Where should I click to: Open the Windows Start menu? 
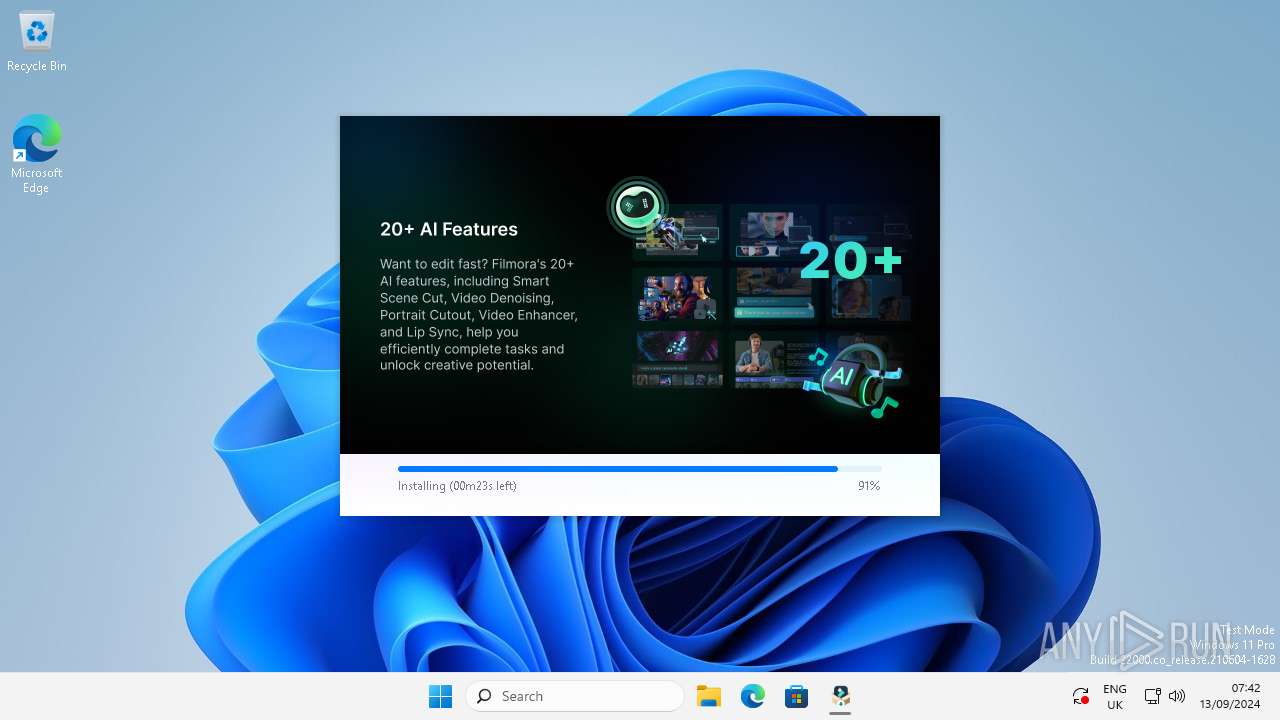[x=440, y=696]
